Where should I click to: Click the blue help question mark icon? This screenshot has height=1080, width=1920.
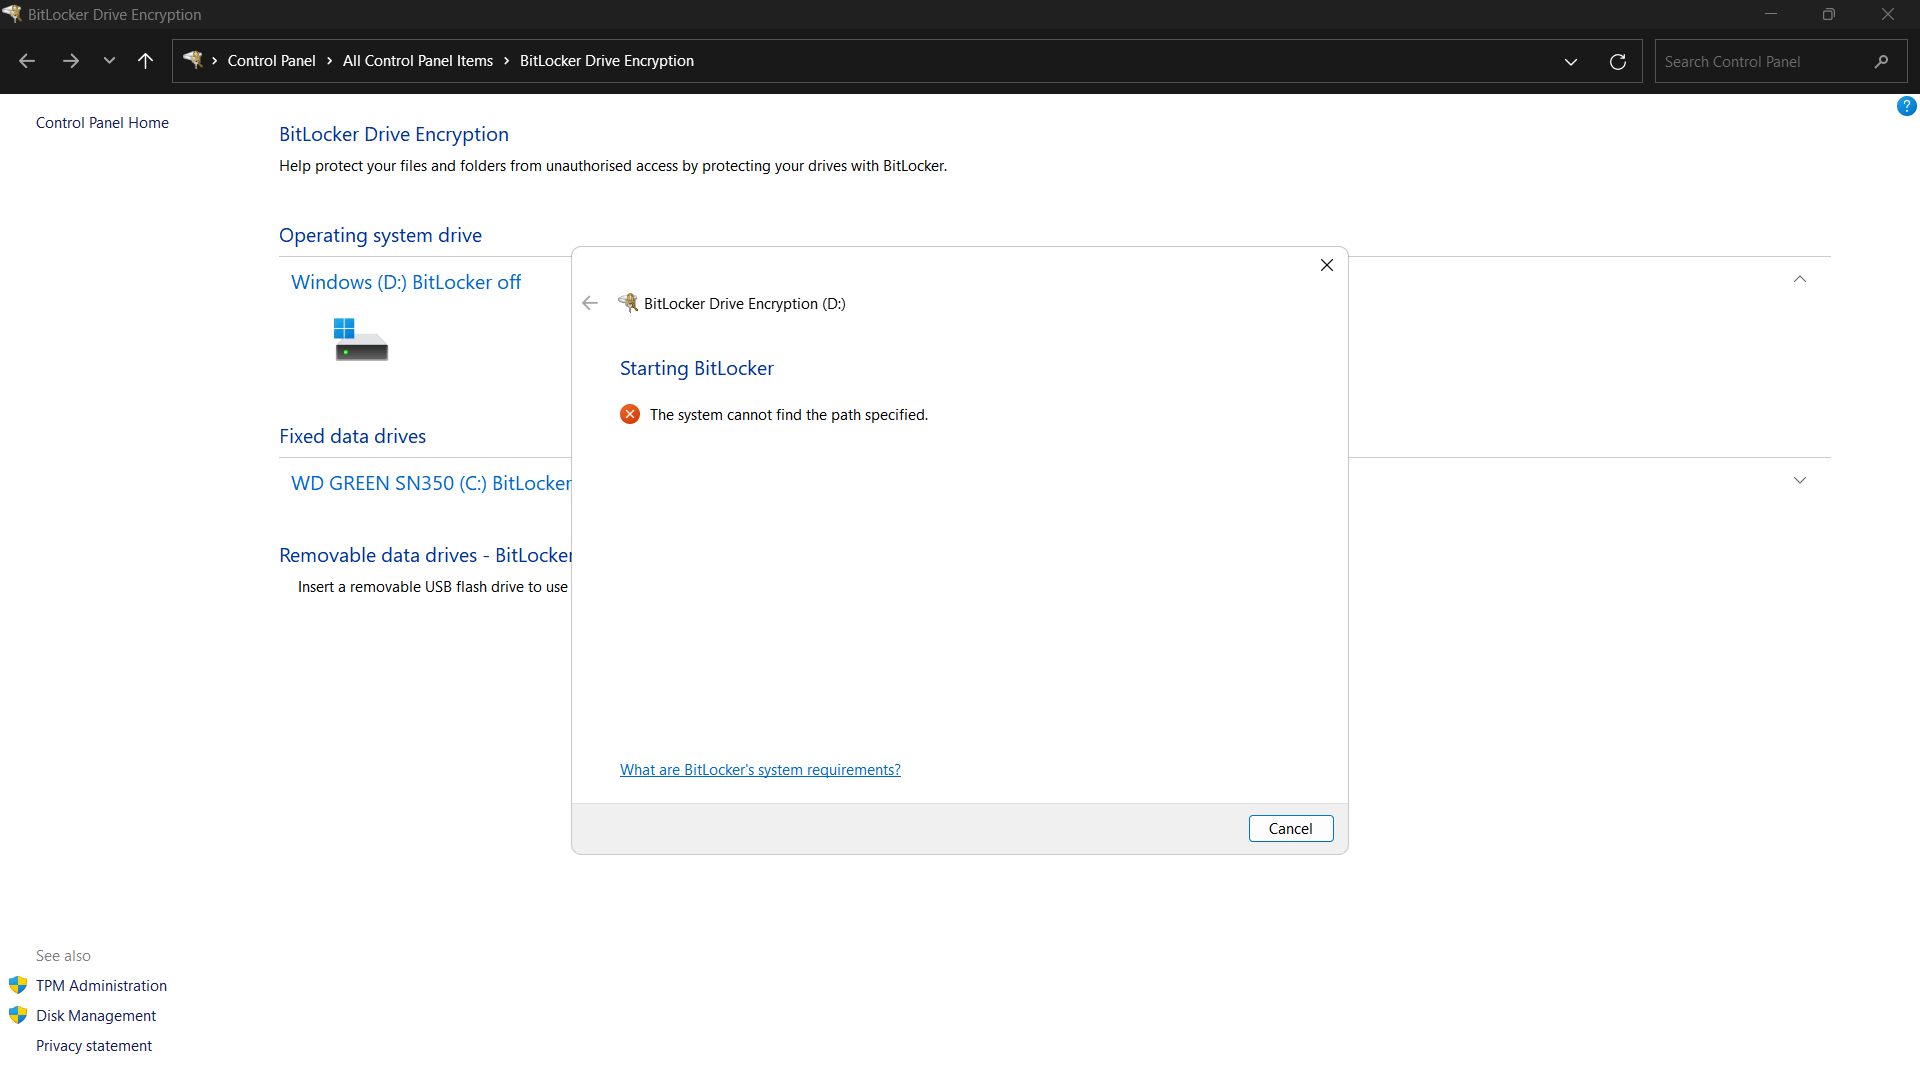[x=1906, y=106]
